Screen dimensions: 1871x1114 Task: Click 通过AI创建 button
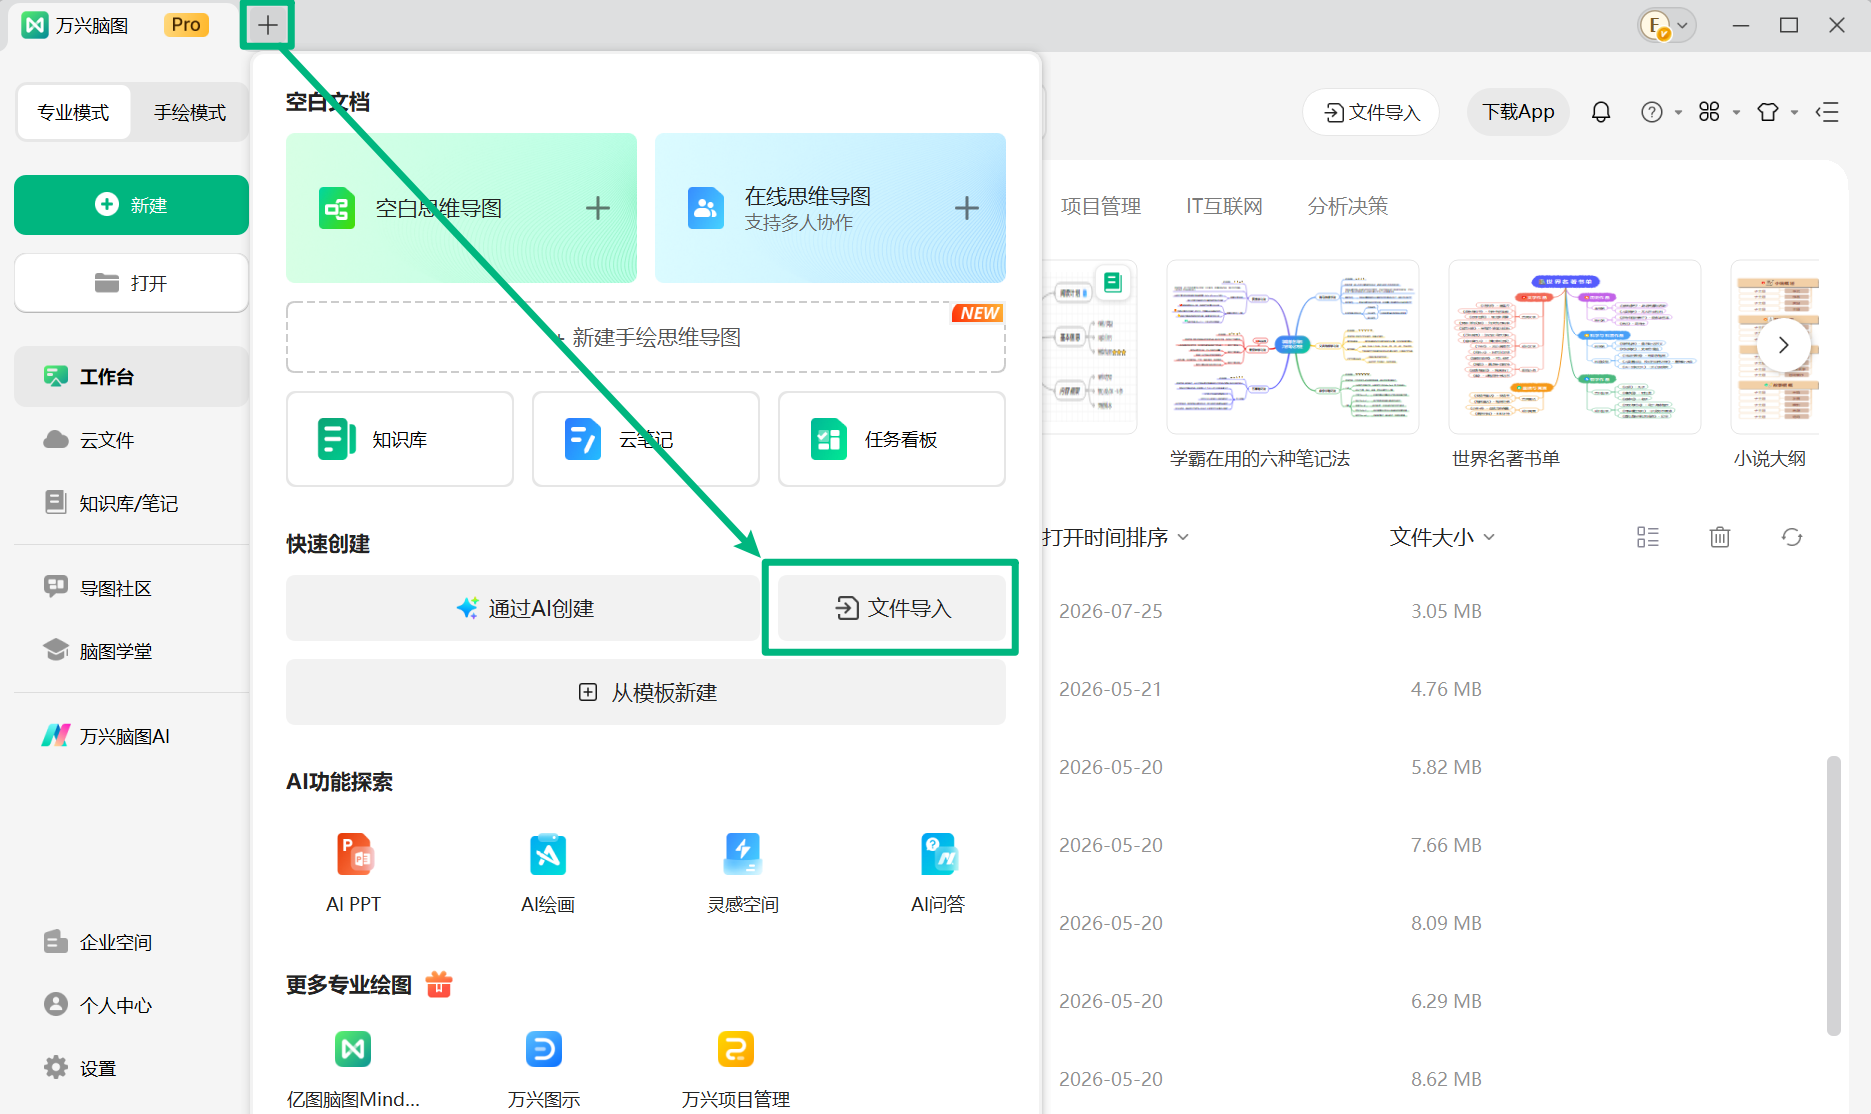click(523, 608)
